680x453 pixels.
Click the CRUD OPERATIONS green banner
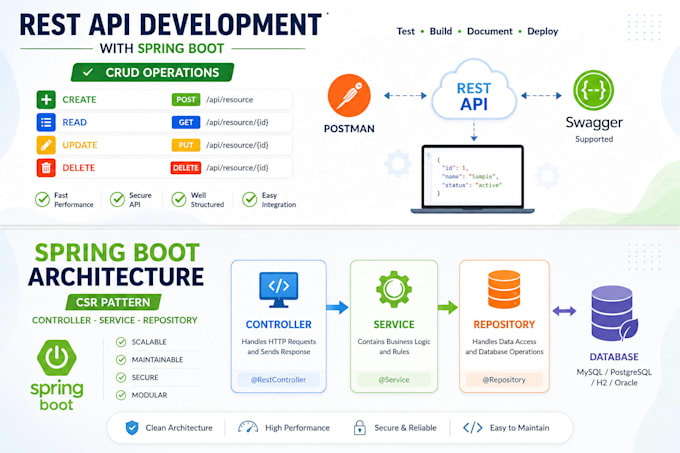point(153,72)
